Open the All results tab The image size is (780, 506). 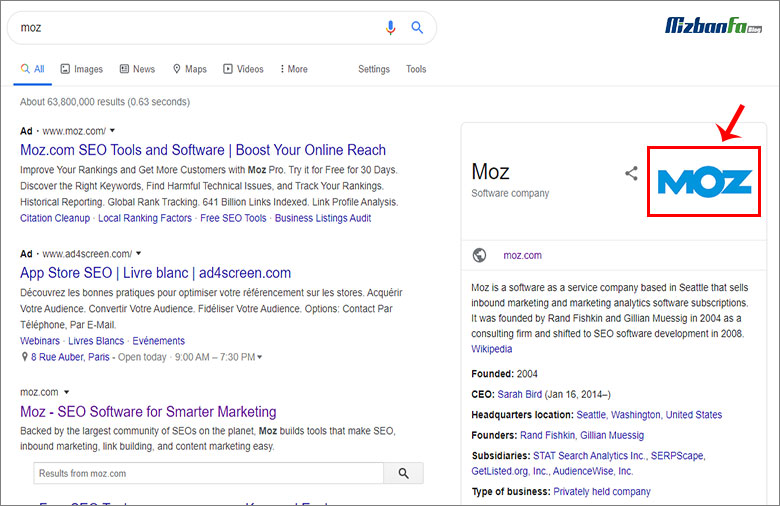33,69
